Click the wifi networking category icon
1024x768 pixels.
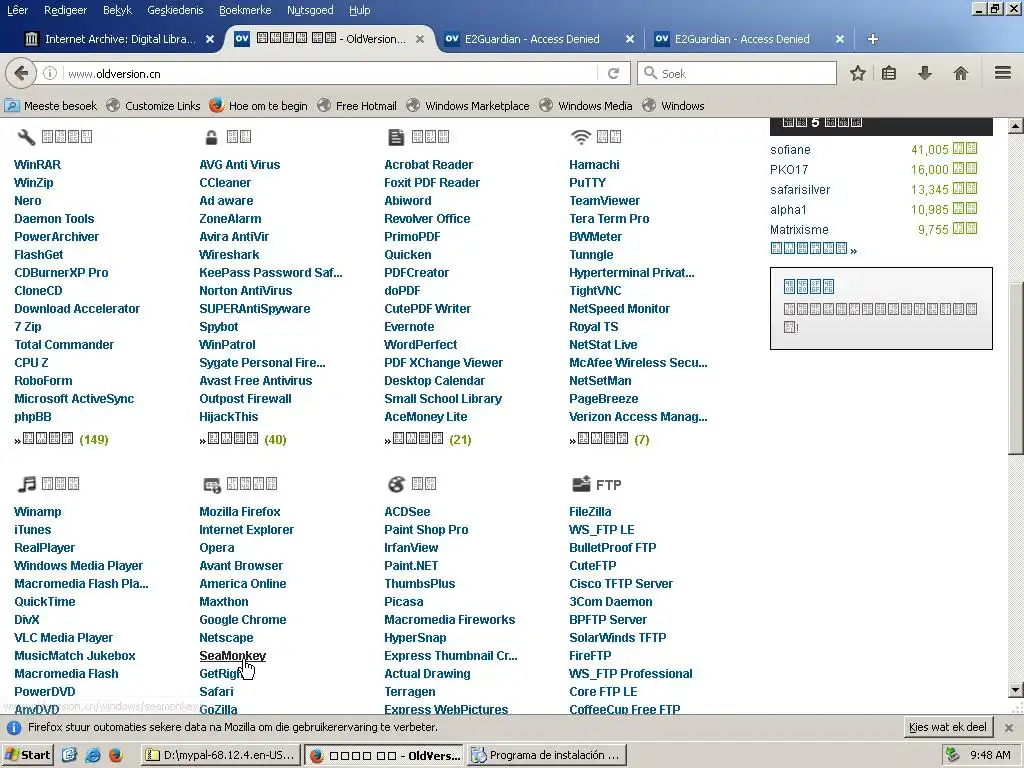(x=581, y=136)
